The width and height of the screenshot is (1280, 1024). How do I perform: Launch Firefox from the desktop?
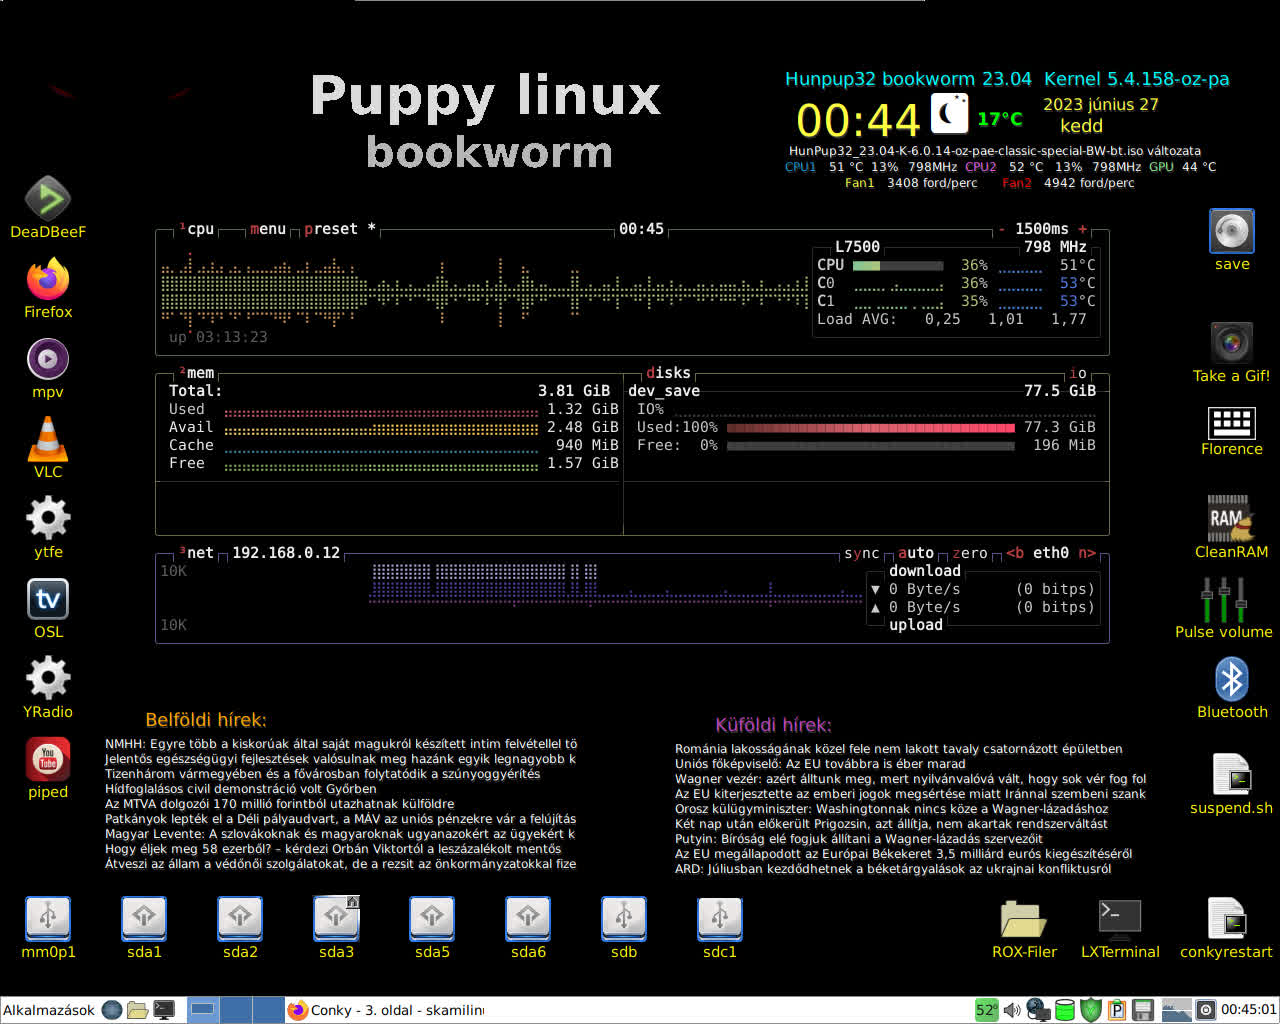tap(47, 279)
